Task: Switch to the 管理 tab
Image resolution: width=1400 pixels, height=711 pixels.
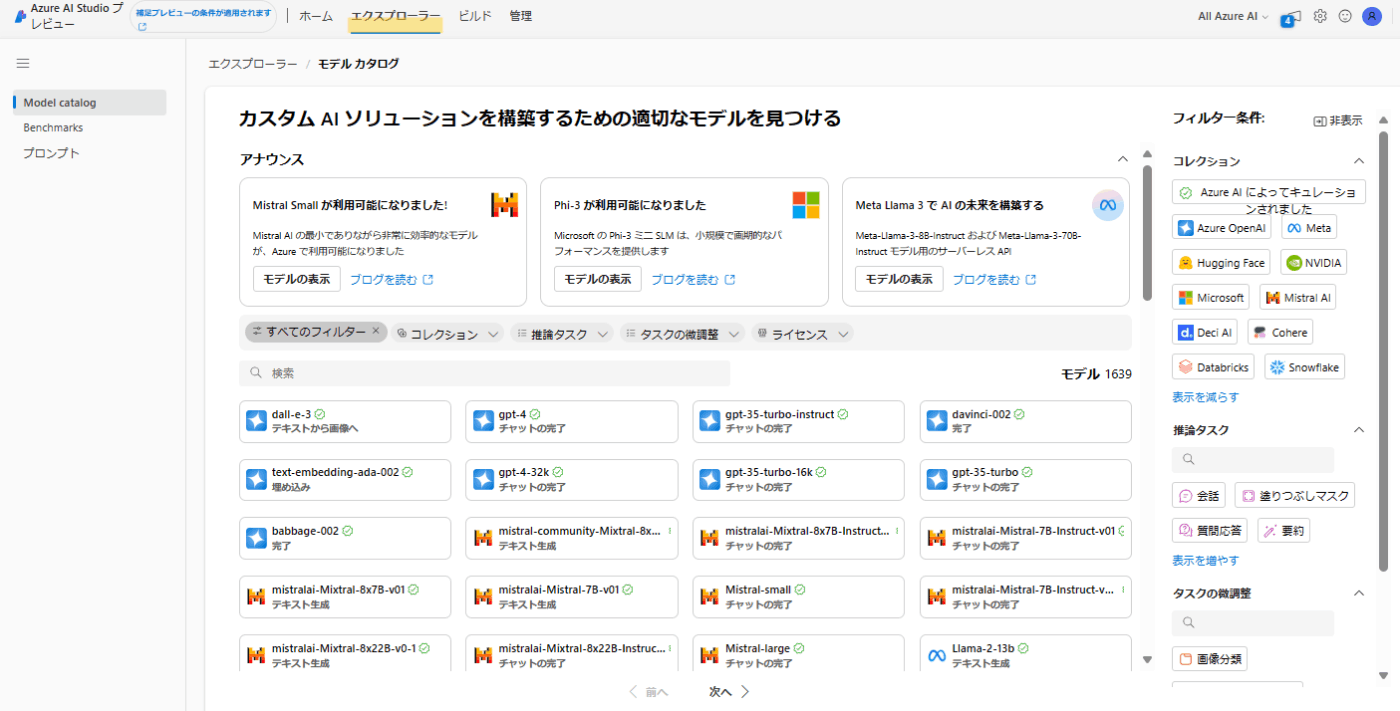Action: coord(520,16)
